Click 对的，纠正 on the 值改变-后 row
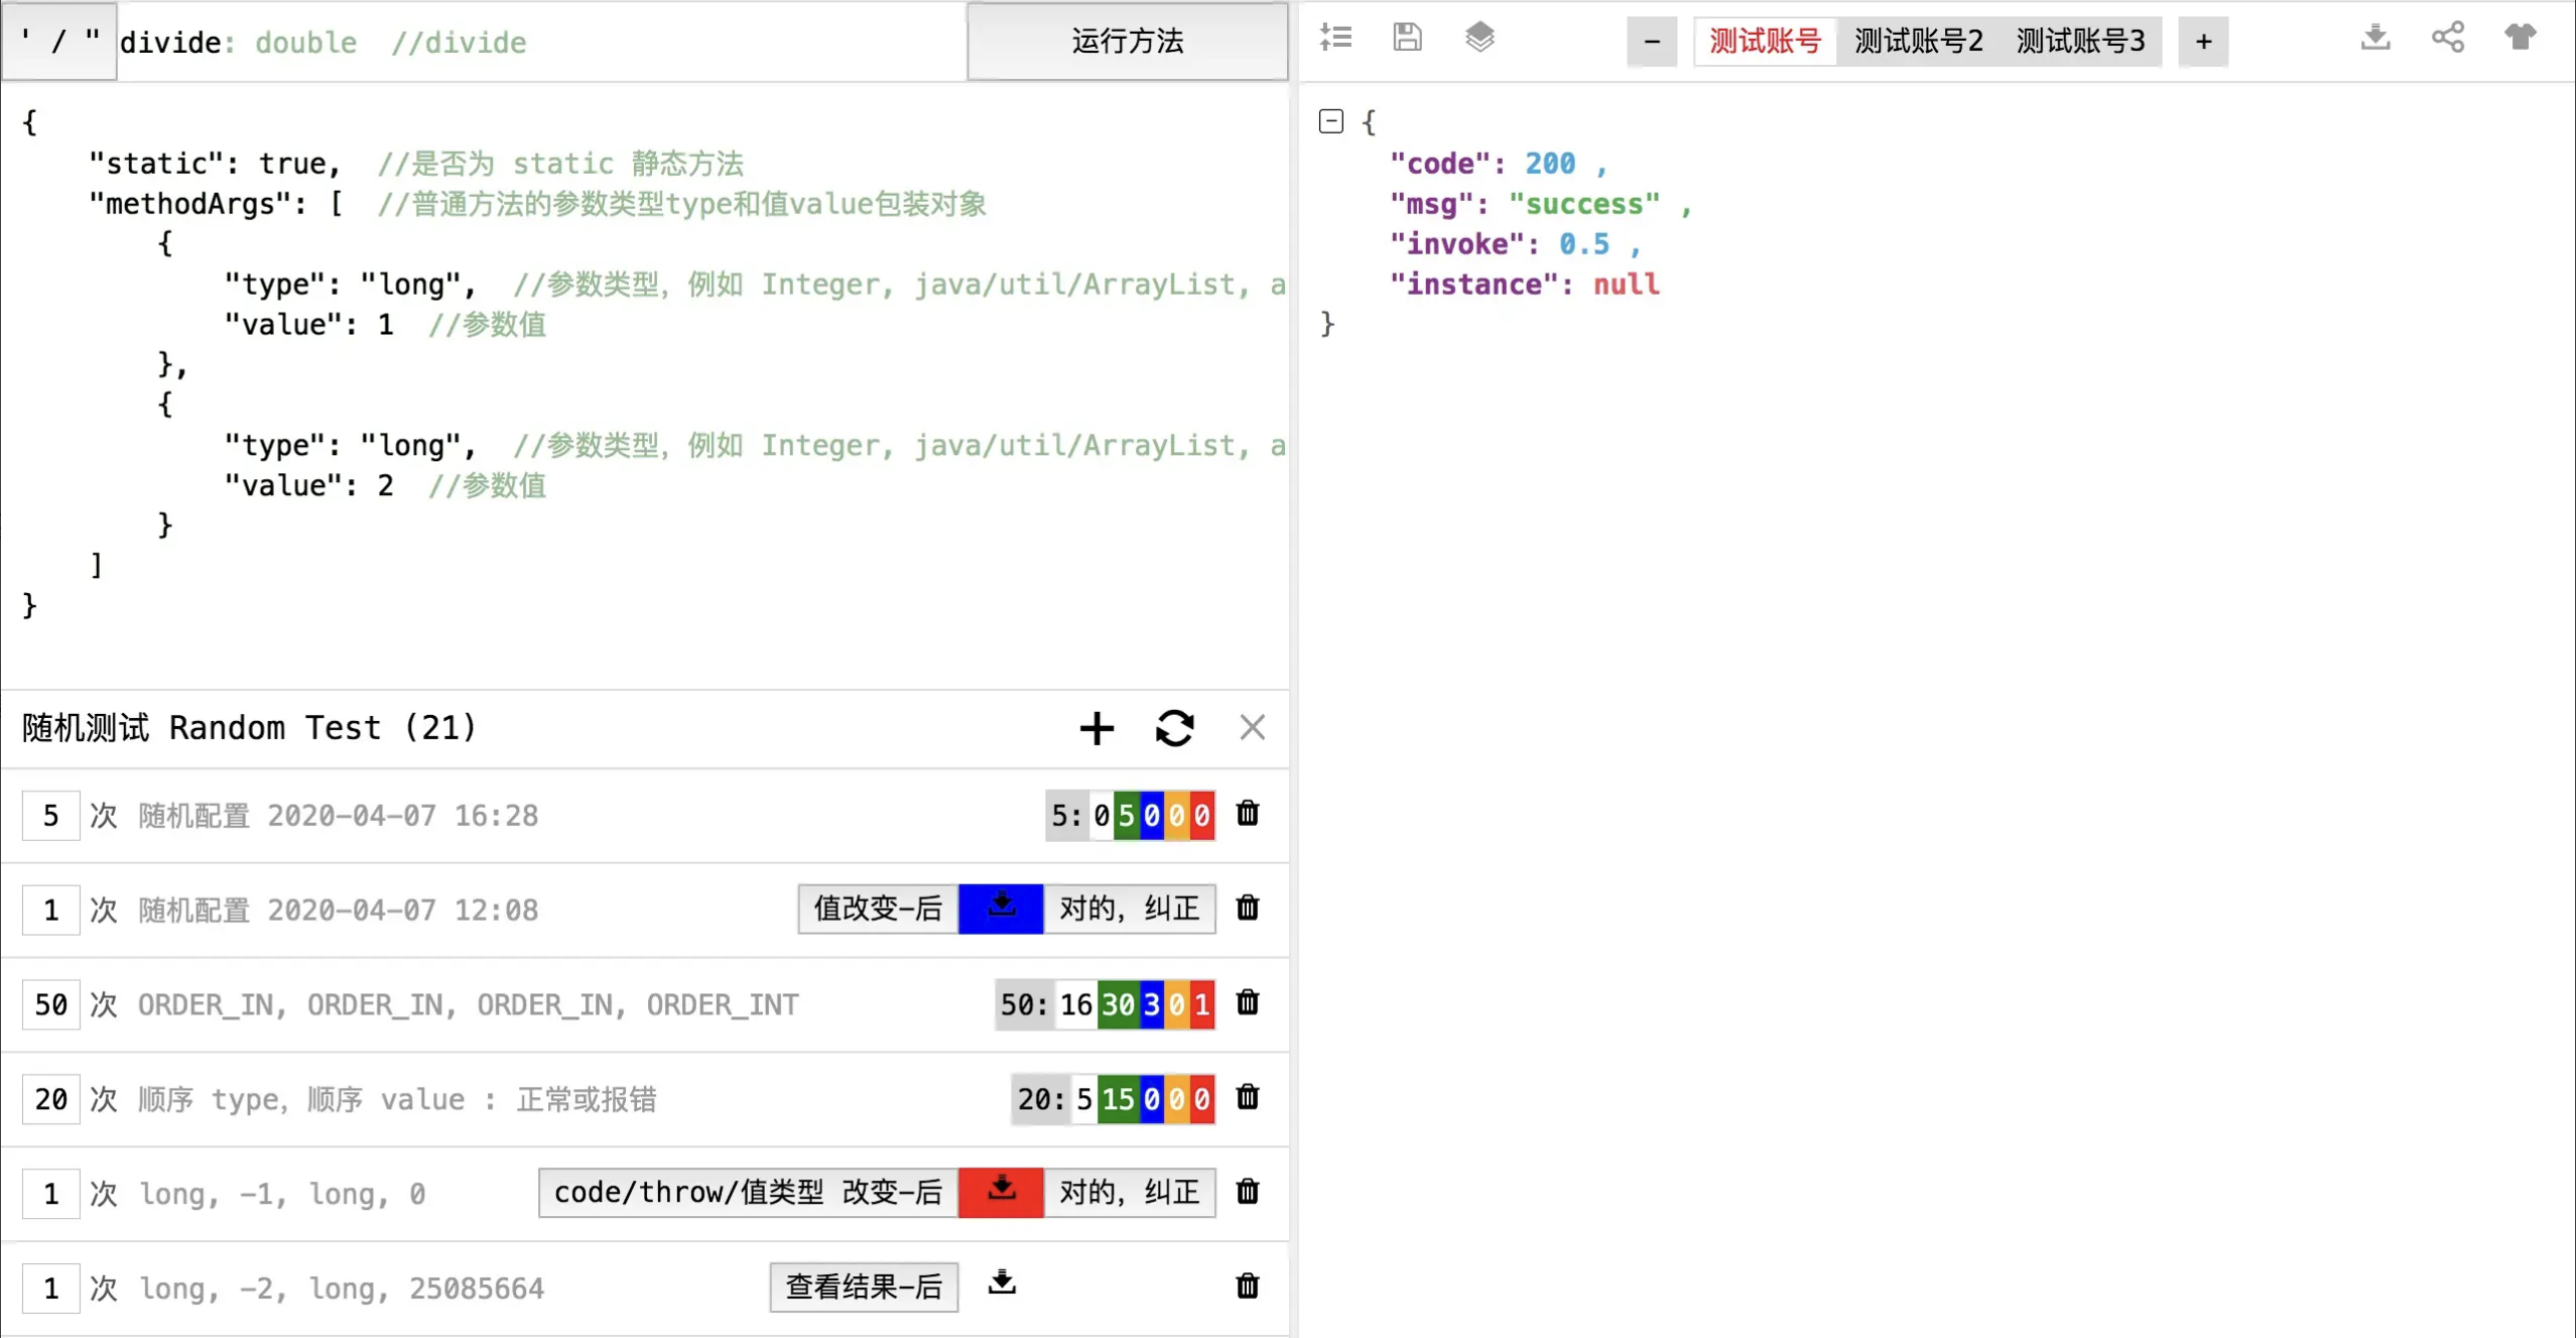The image size is (2576, 1338). (x=1129, y=909)
